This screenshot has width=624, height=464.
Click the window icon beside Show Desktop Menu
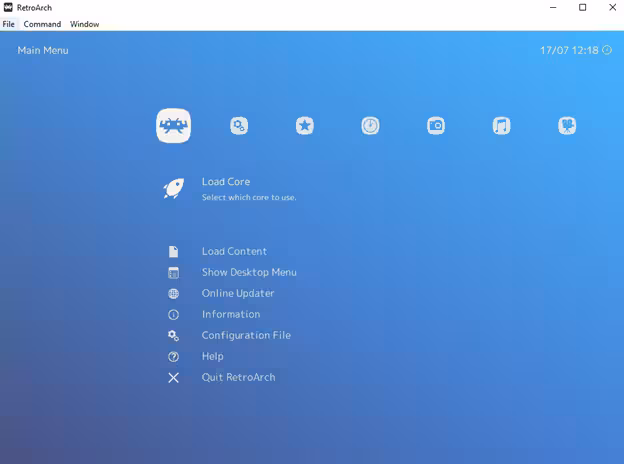click(174, 273)
